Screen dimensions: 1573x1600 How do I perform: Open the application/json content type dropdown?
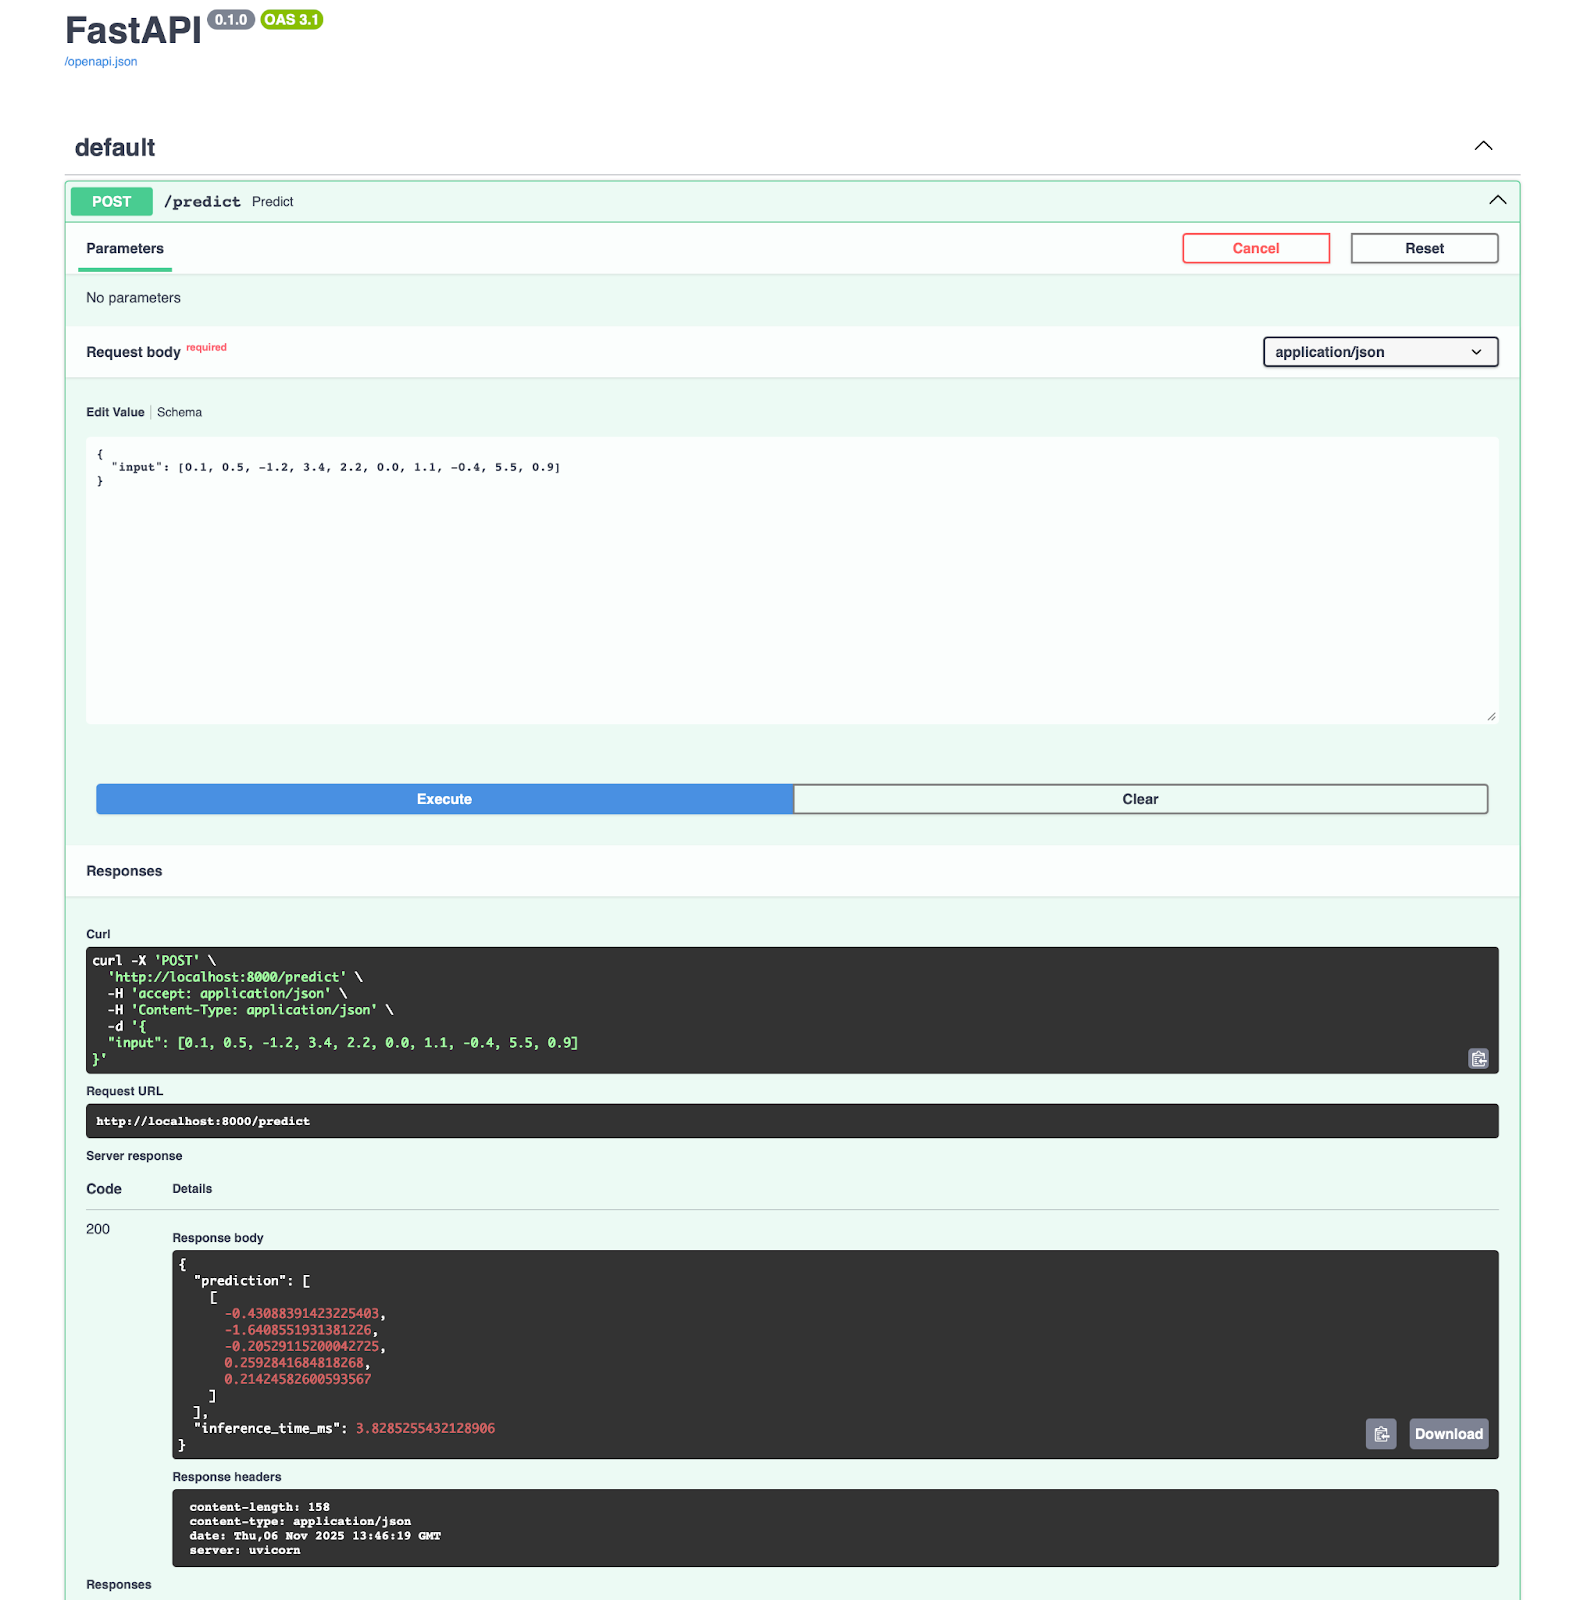point(1380,352)
